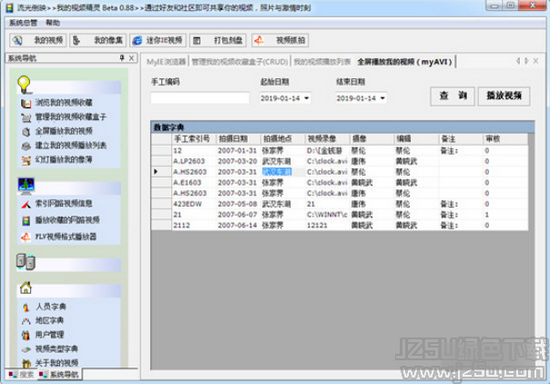This screenshot has height=384, width=550.
Task: Click the 播放视频 button
Action: click(x=504, y=96)
